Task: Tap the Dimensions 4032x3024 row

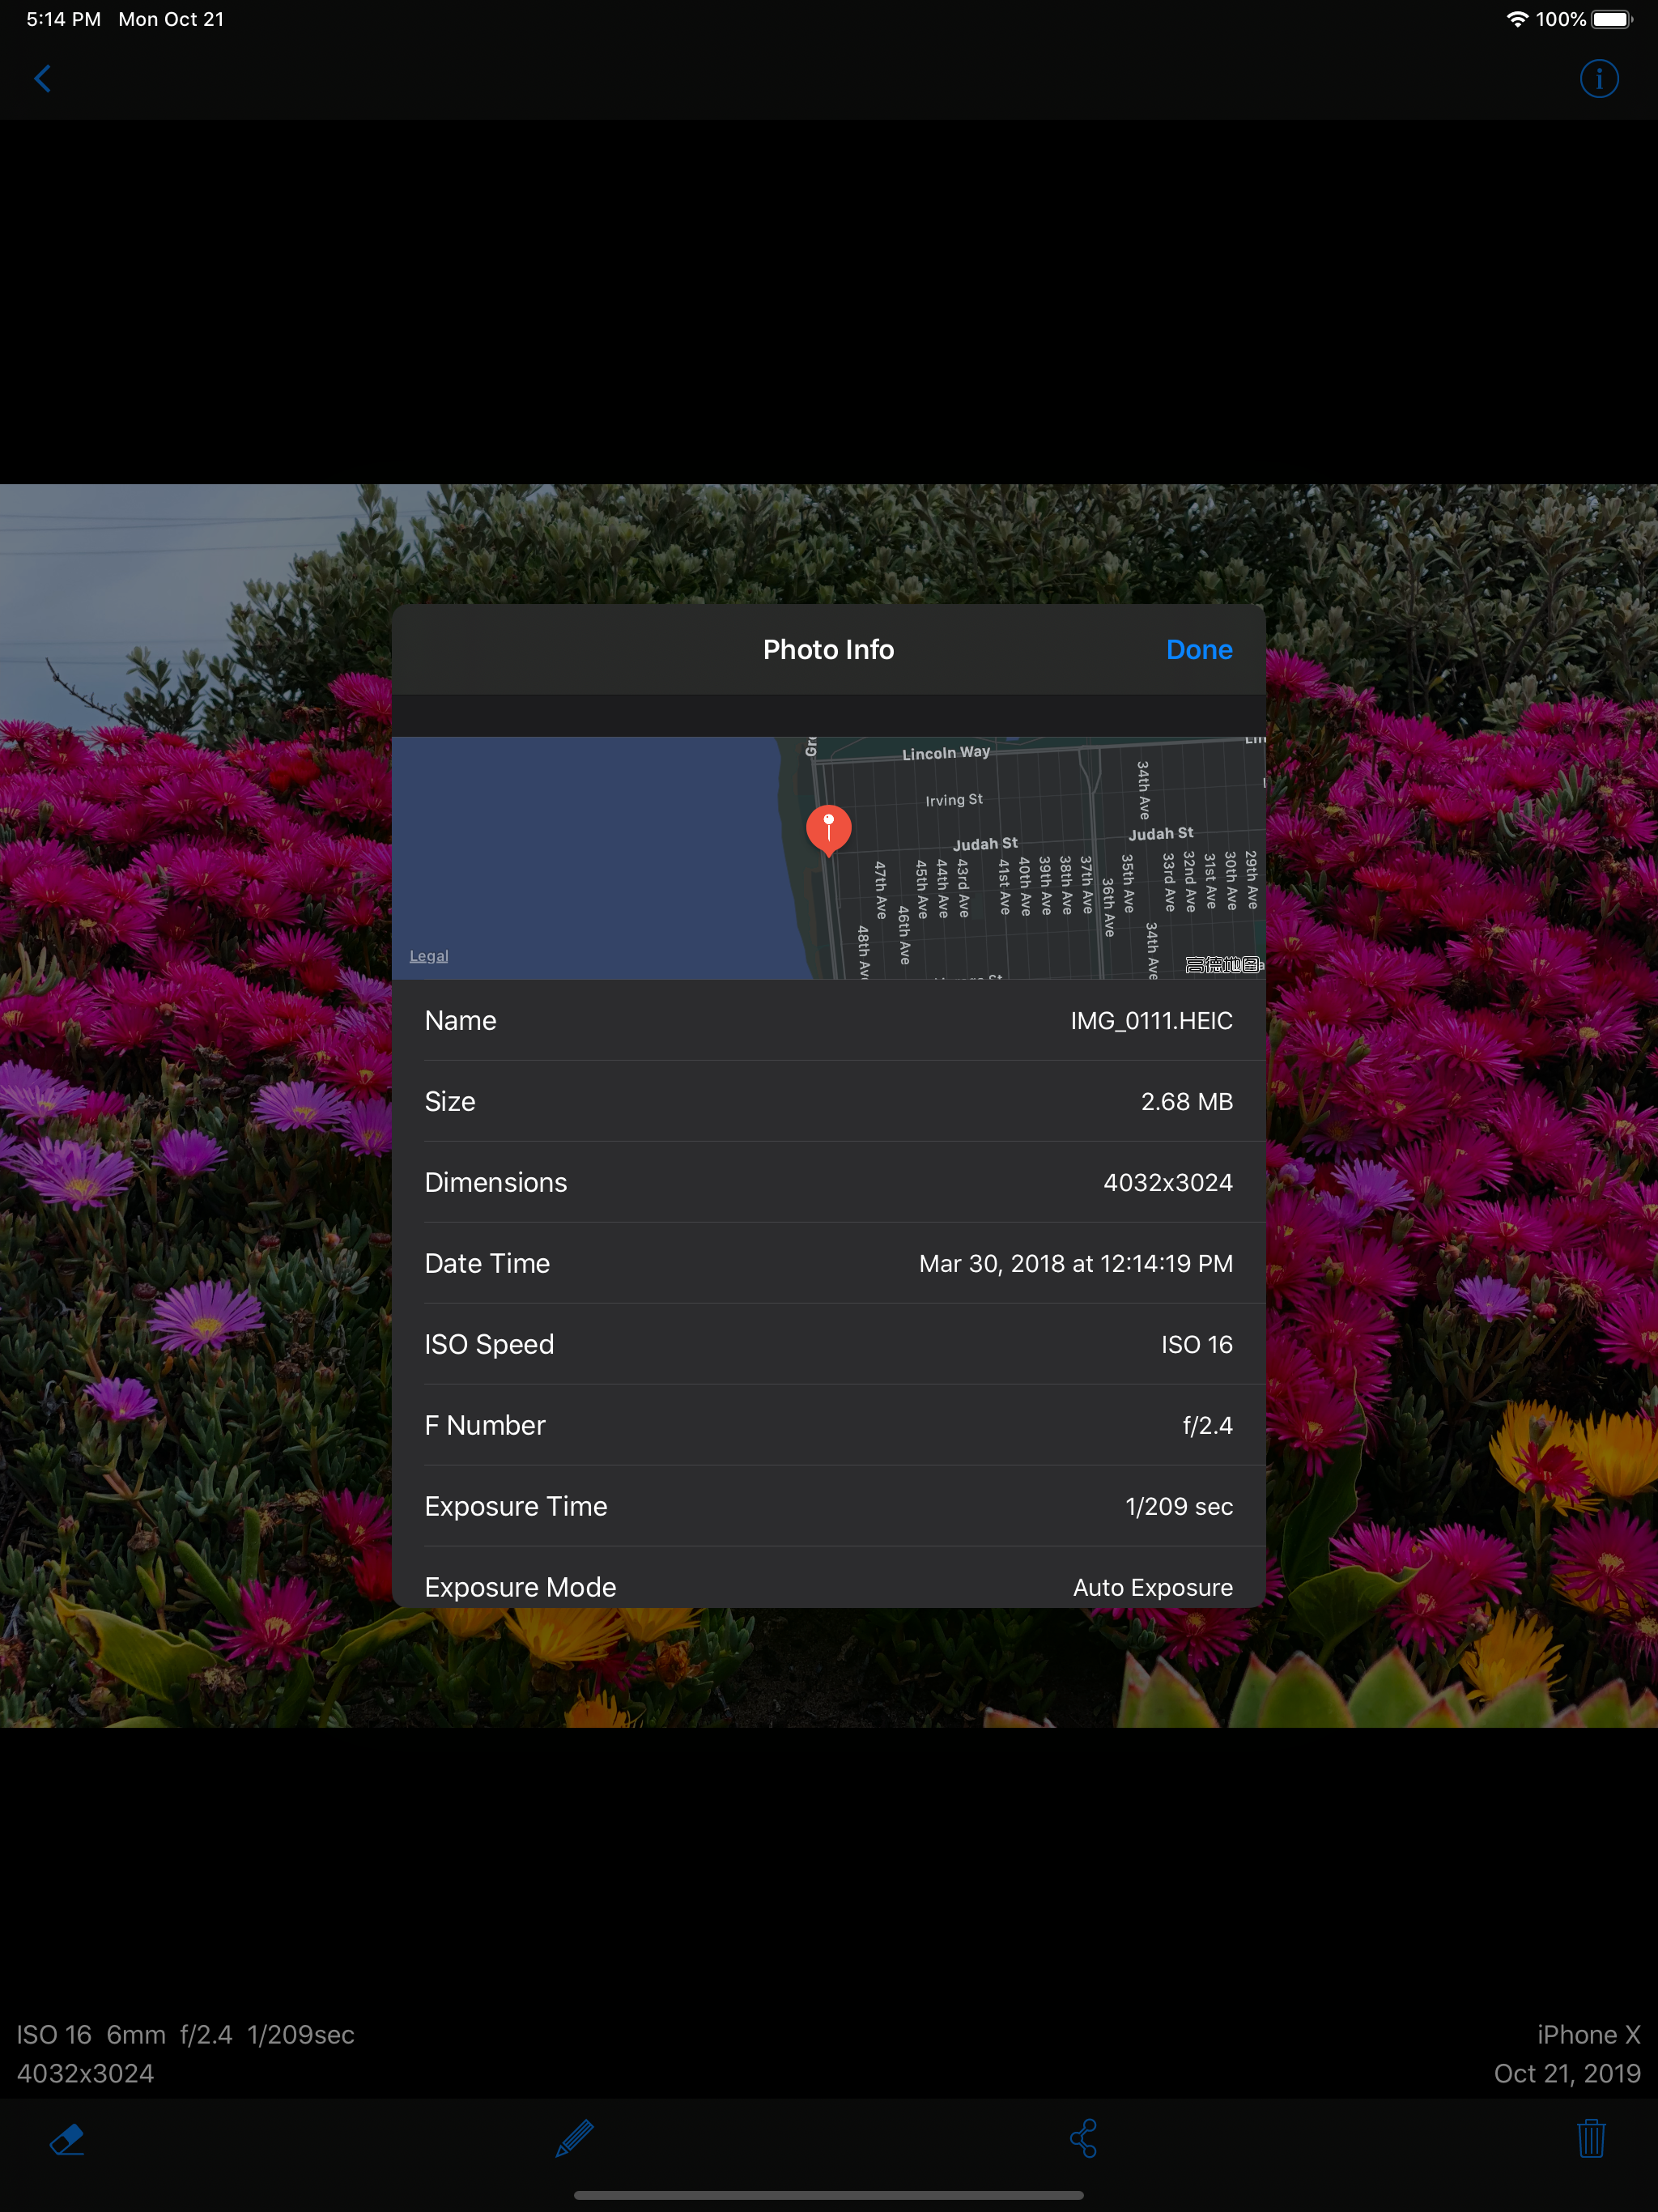Action: tap(828, 1183)
